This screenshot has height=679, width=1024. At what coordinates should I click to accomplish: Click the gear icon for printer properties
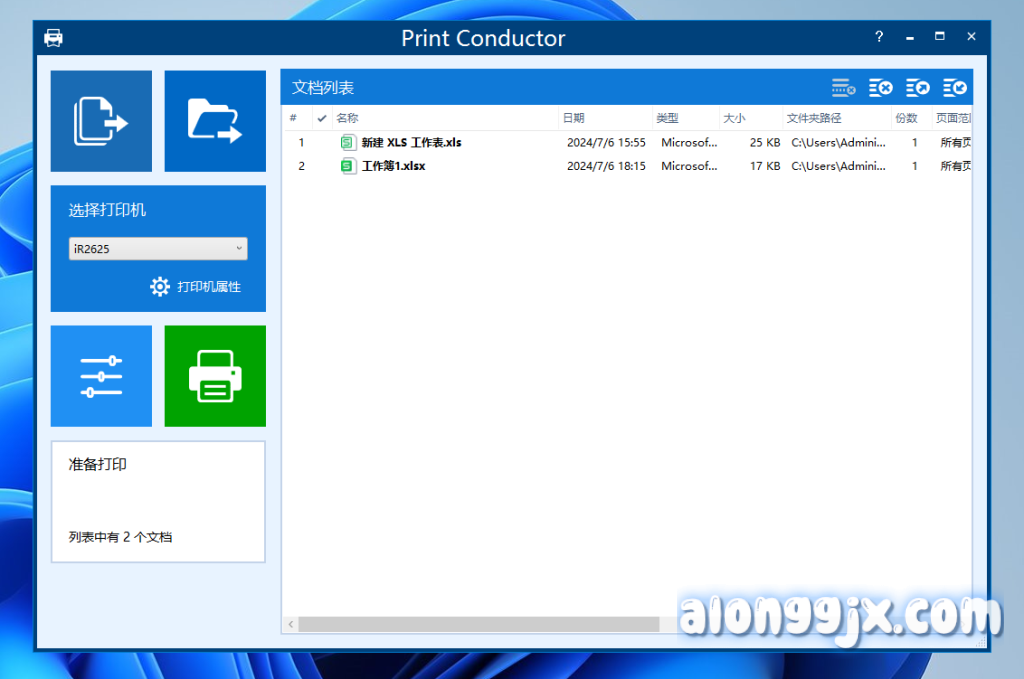pos(160,287)
